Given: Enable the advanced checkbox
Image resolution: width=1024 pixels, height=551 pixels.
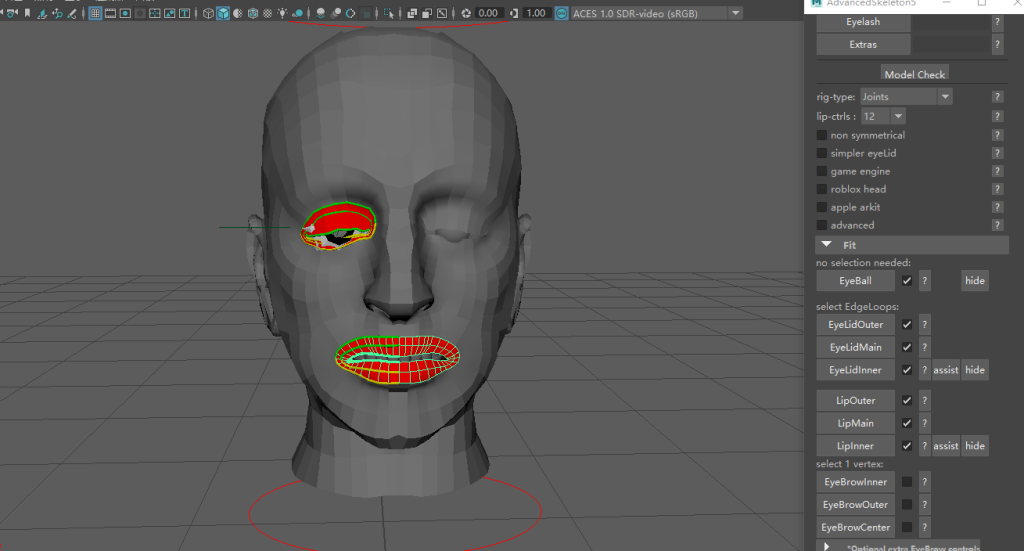Looking at the screenshot, I should pyautogui.click(x=822, y=225).
